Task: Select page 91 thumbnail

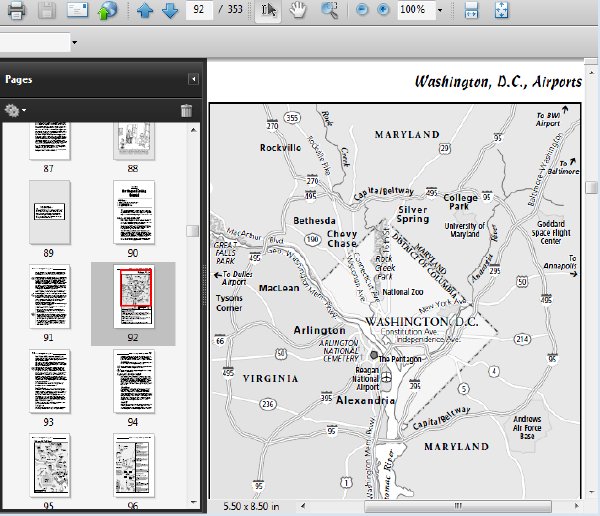Action: coord(50,296)
